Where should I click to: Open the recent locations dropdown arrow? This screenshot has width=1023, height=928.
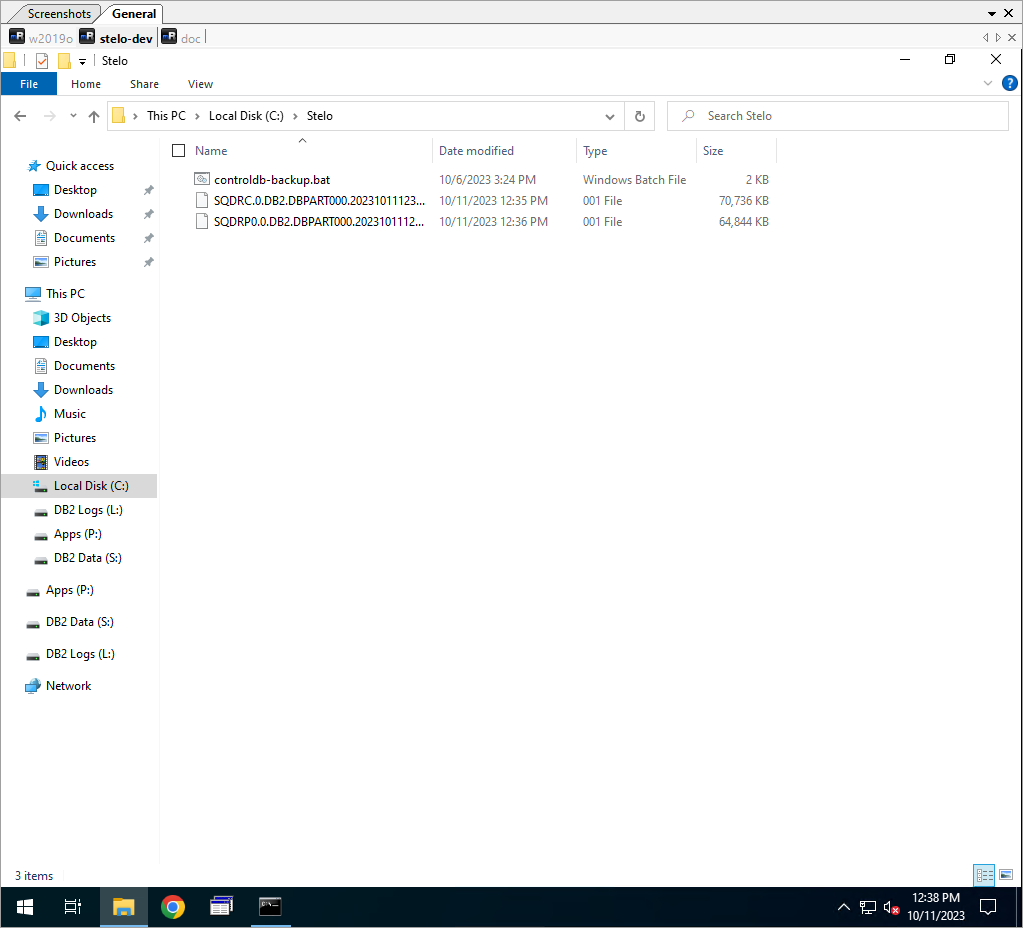coord(73,116)
